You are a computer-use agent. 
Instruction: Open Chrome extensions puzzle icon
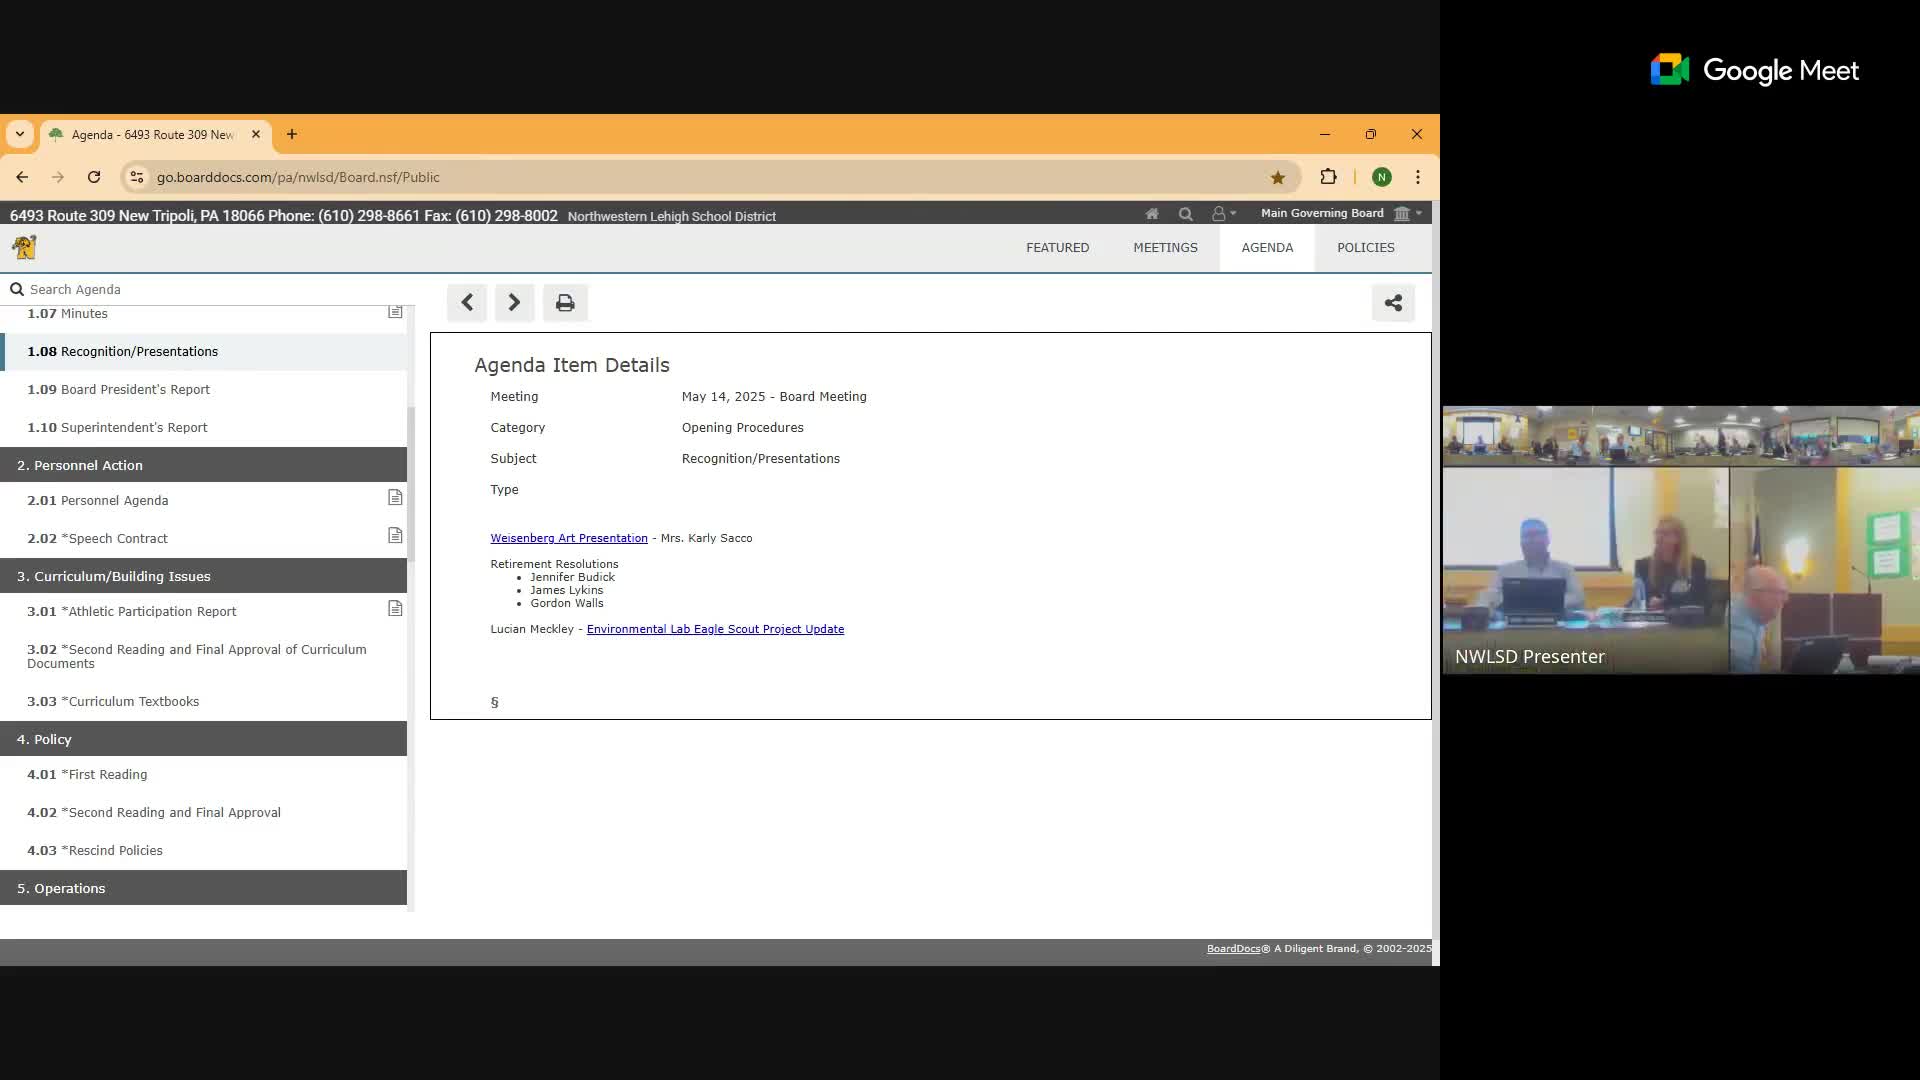tap(1328, 177)
